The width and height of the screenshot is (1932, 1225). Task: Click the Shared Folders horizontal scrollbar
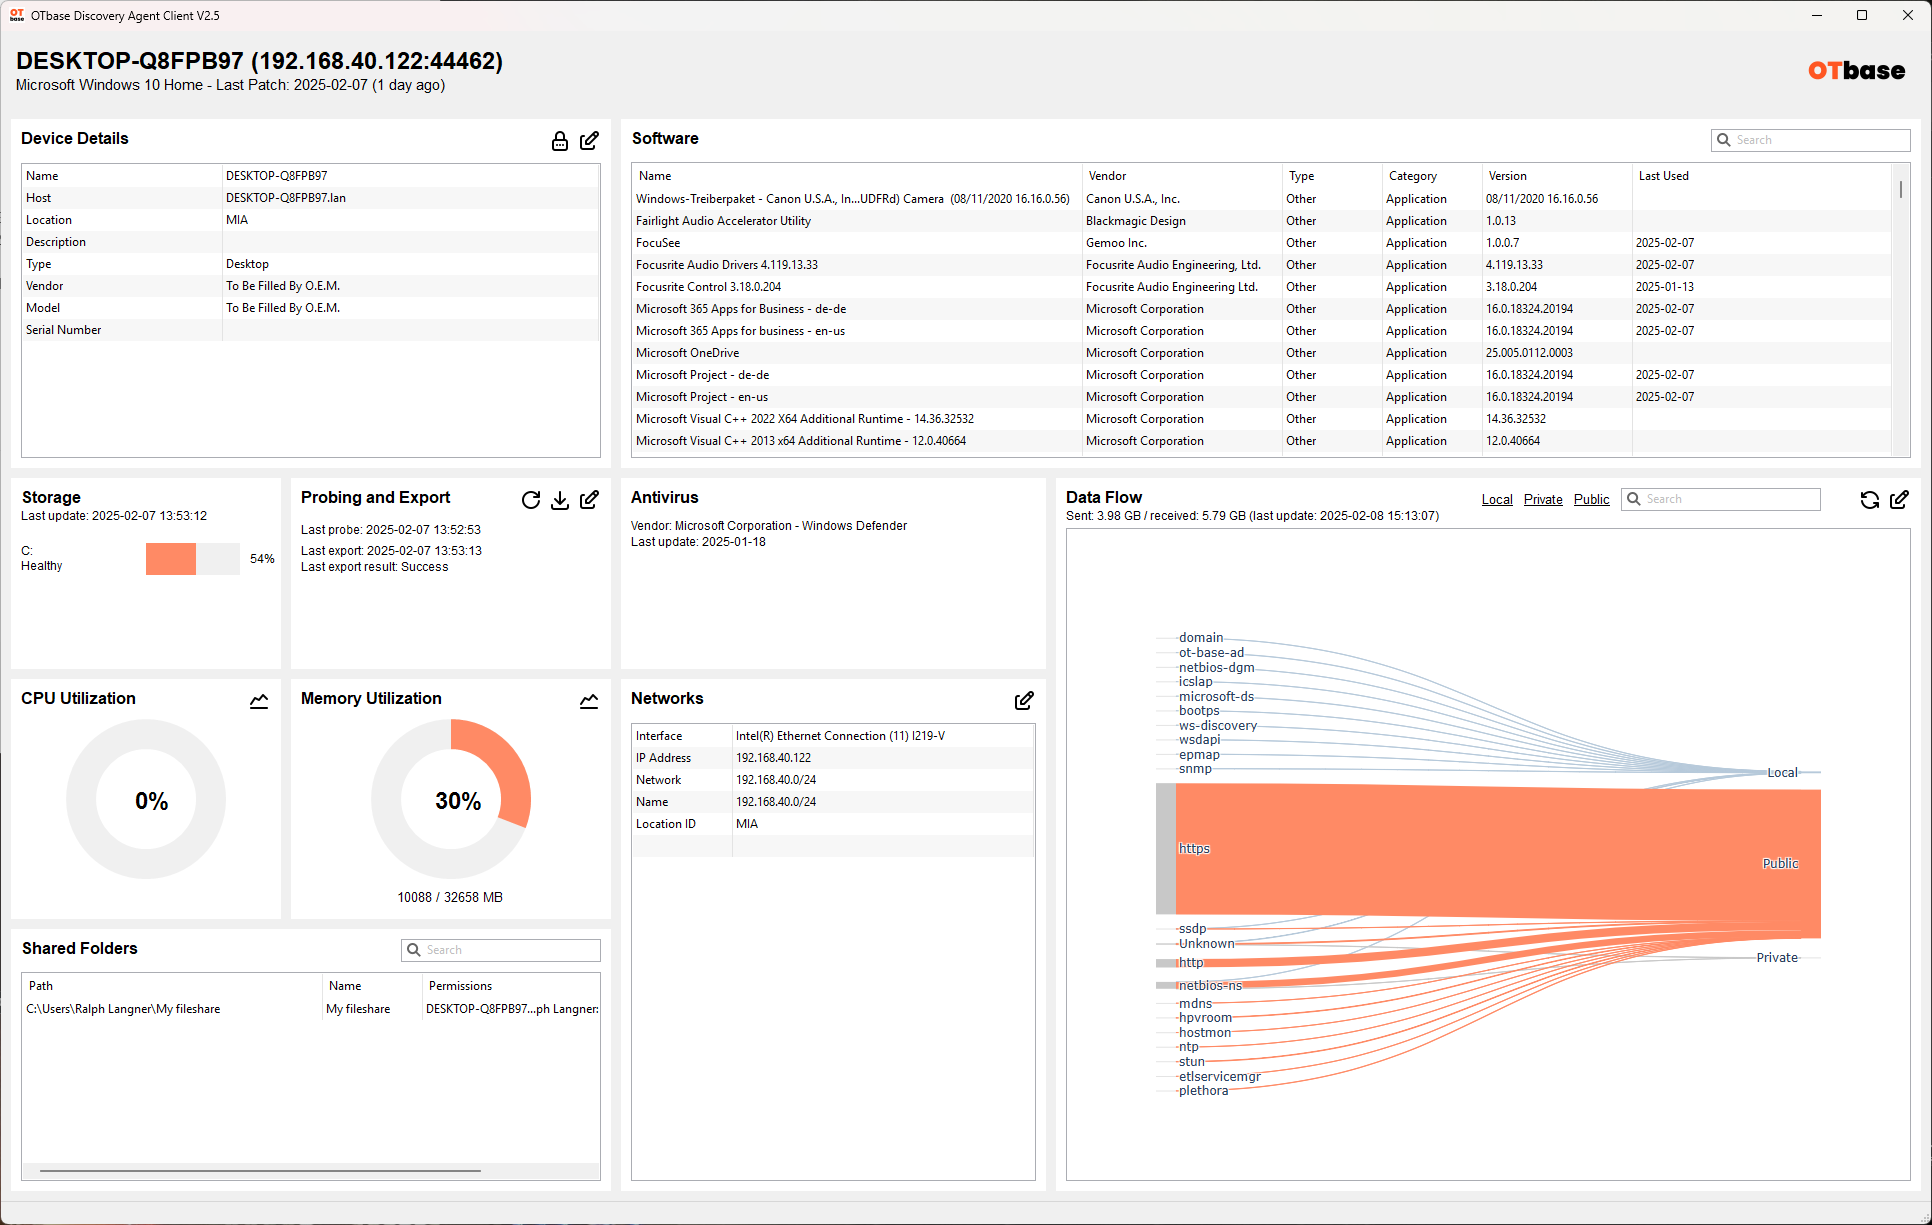point(260,1170)
